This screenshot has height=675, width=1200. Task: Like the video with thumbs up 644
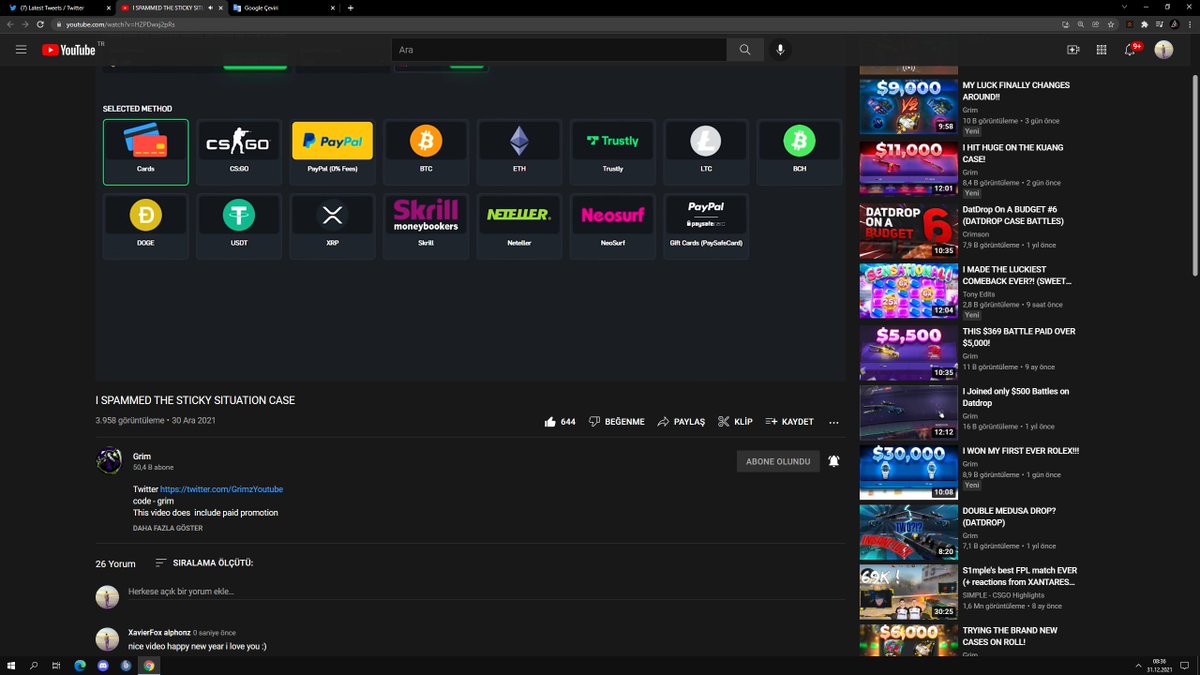coord(560,422)
